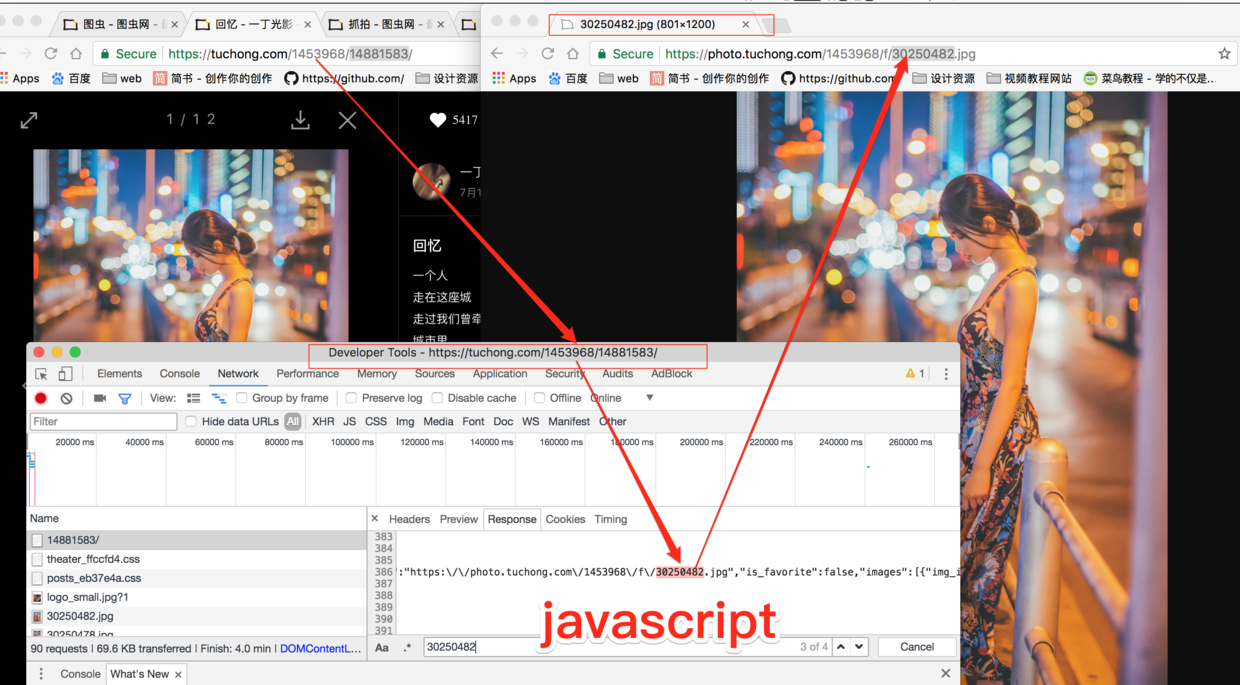
Task: Filter requests by XHR type
Action: tap(323, 422)
